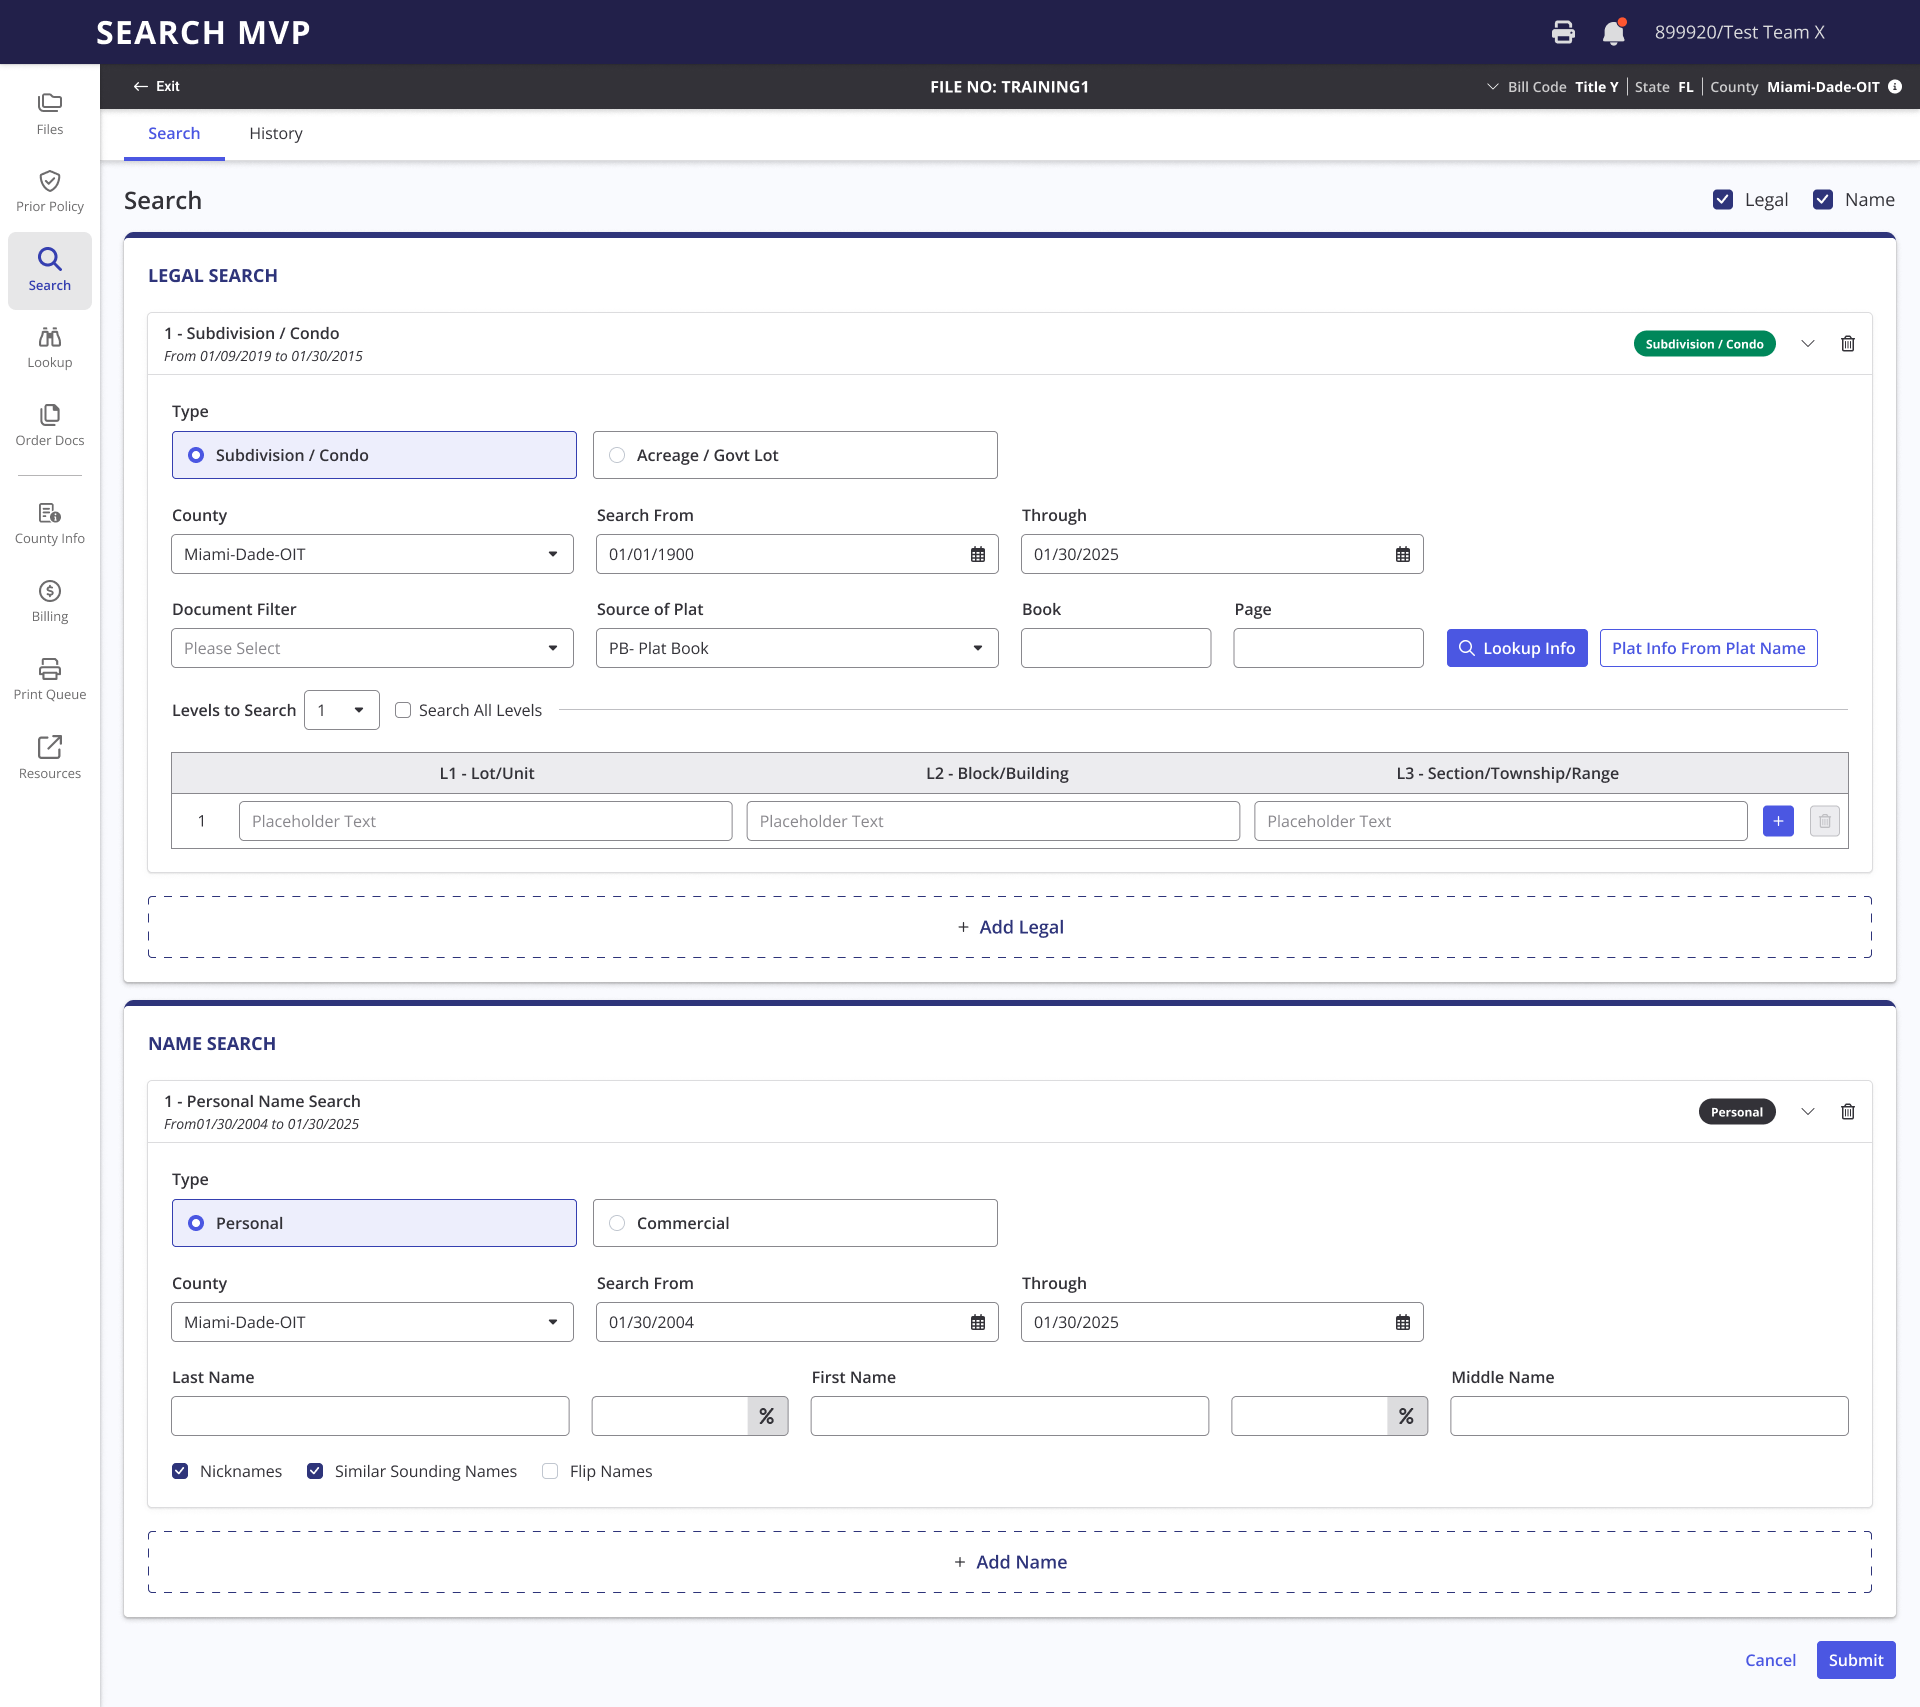Collapse the Personal Name Search section chevron
The image size is (1920, 1707).
[1808, 1112]
